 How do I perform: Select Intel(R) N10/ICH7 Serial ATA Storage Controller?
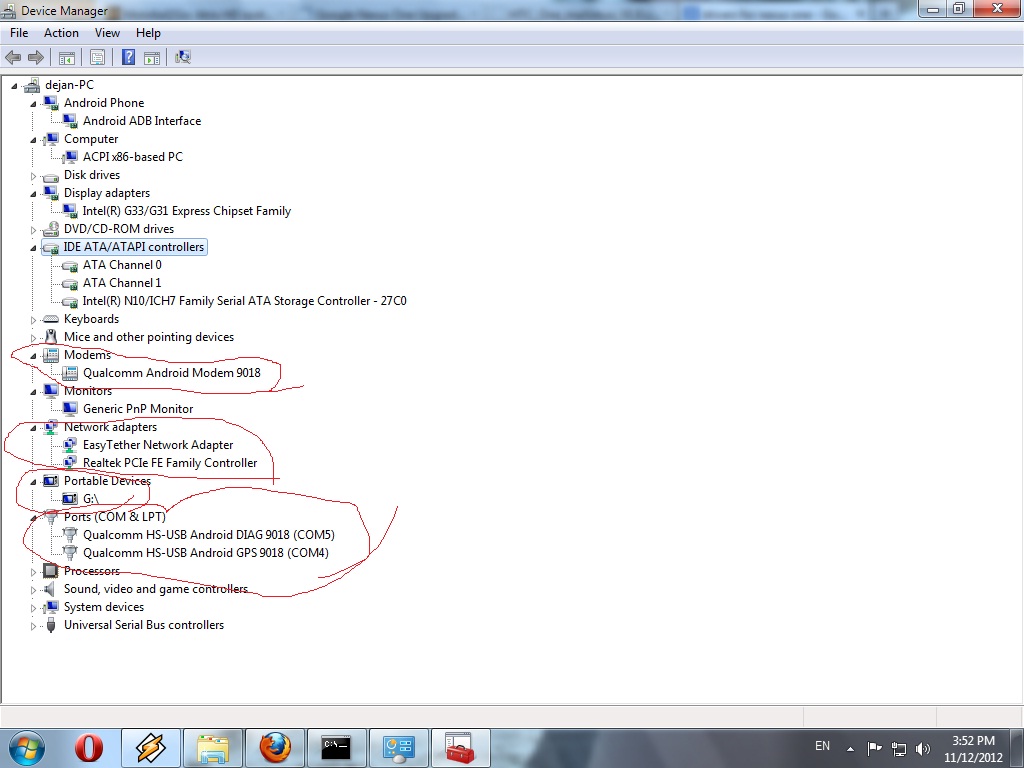[244, 301]
